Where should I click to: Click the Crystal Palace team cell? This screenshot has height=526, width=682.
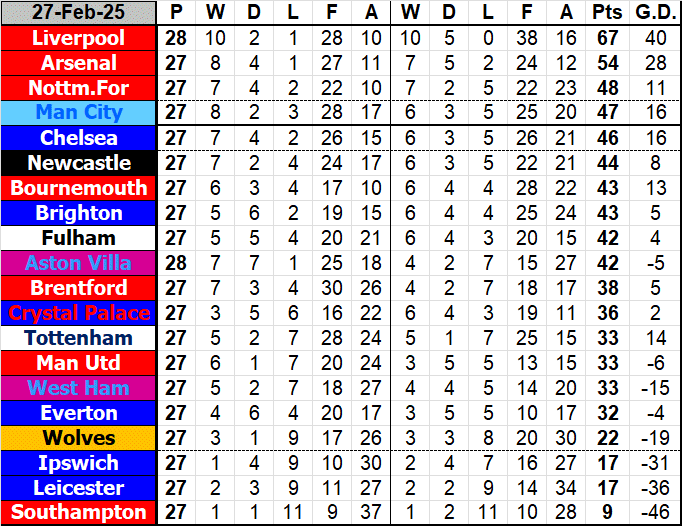point(79,313)
